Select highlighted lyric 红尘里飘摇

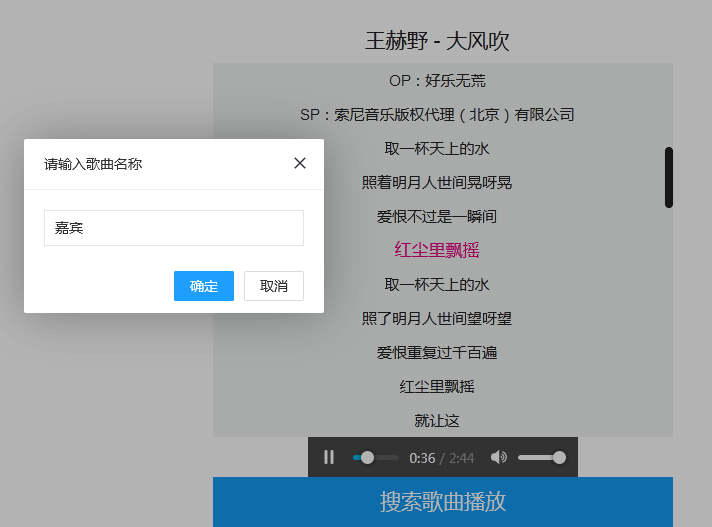tap(437, 250)
